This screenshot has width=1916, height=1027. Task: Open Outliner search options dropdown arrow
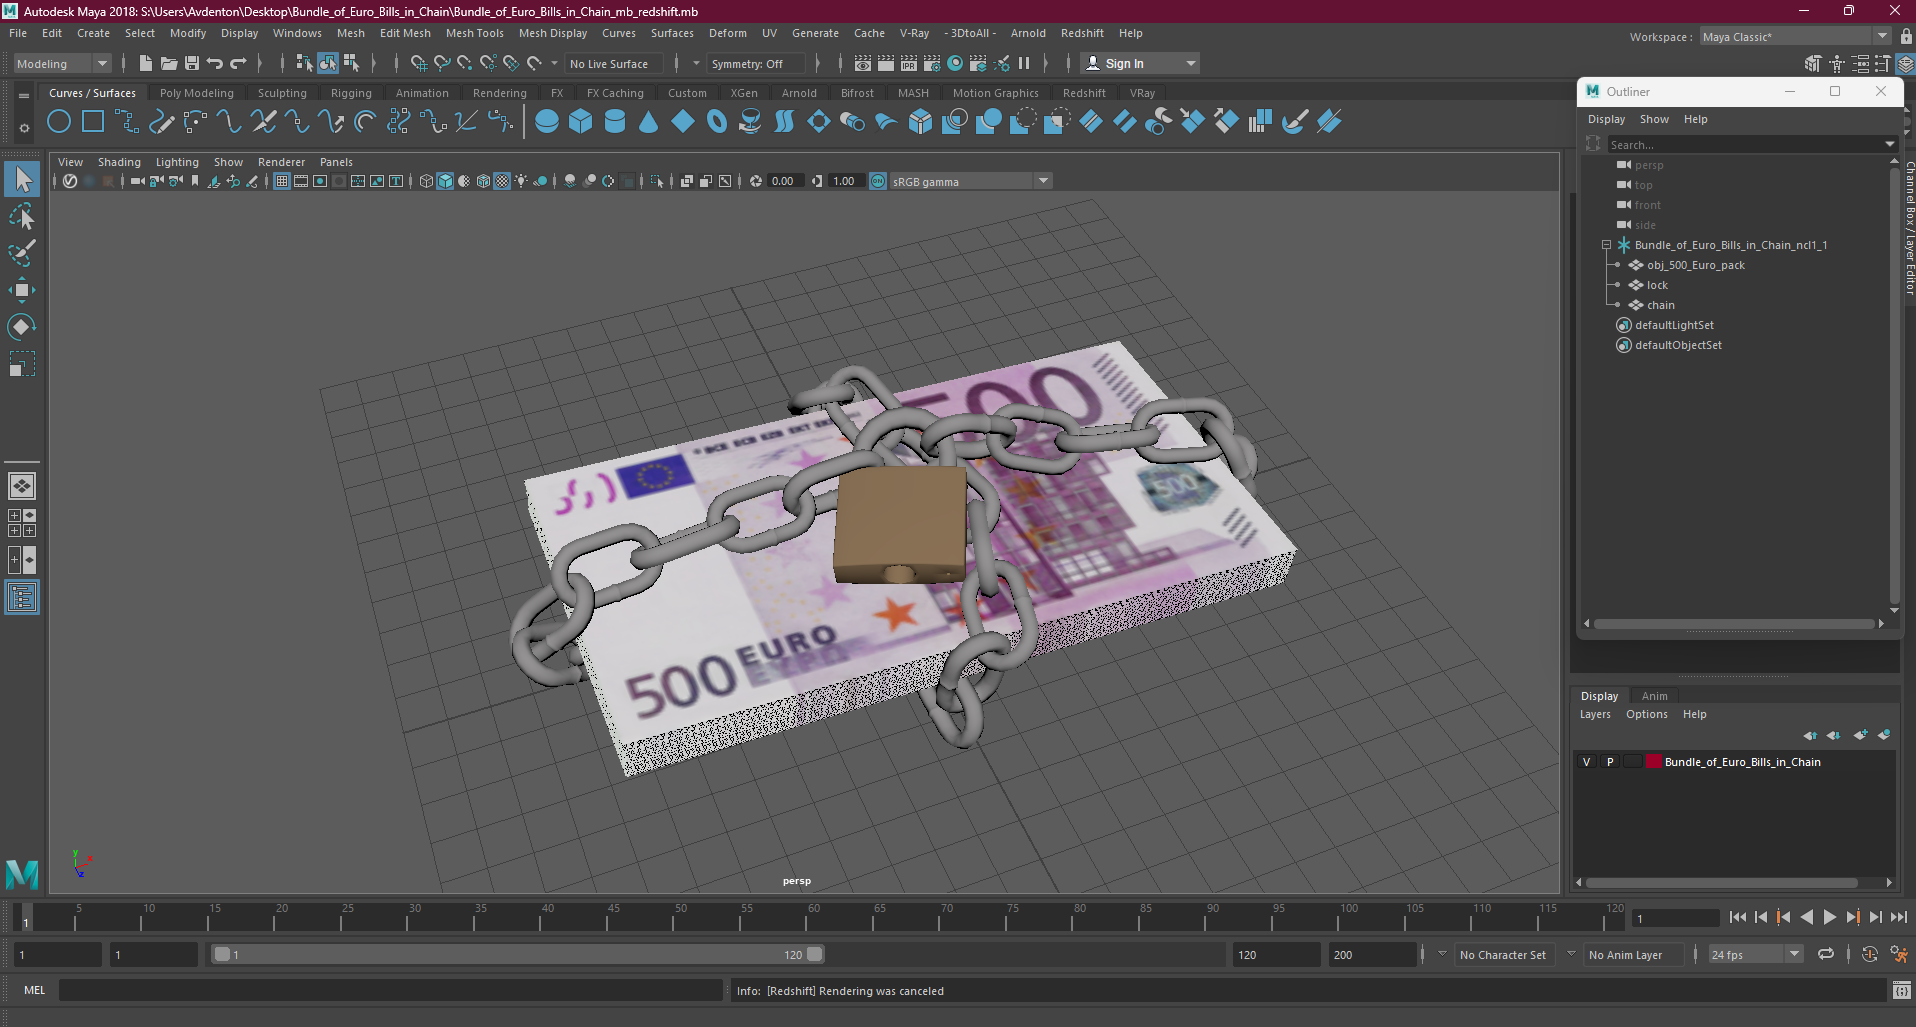pos(1889,145)
